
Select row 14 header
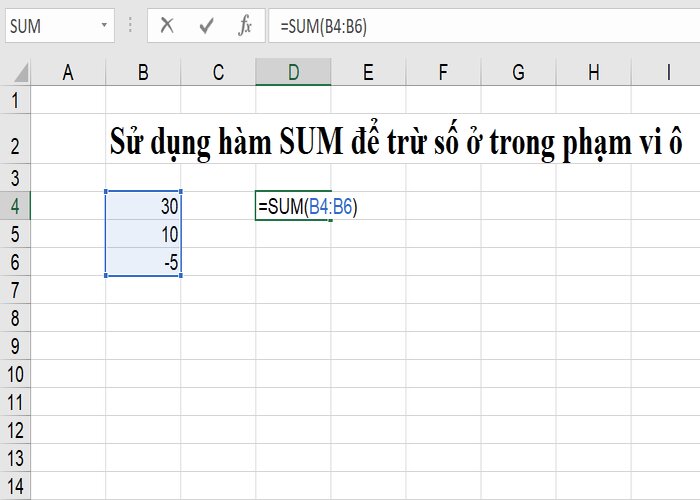15,486
